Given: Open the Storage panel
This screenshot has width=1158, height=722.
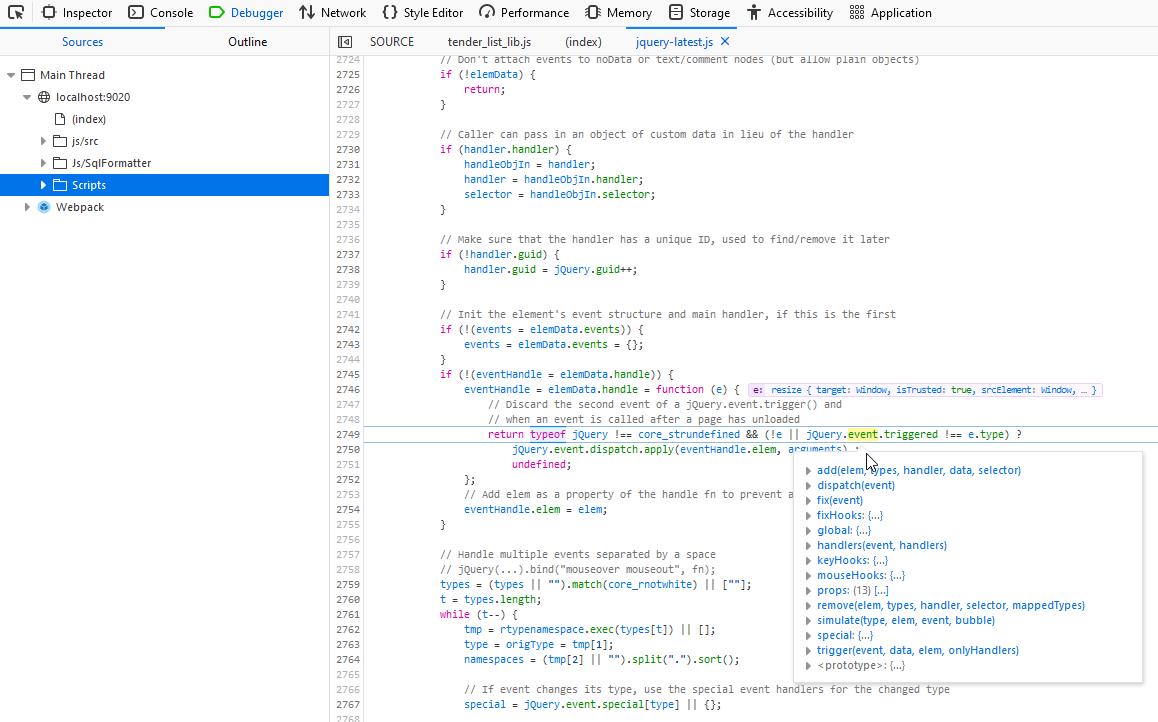Looking at the screenshot, I should 699,13.
